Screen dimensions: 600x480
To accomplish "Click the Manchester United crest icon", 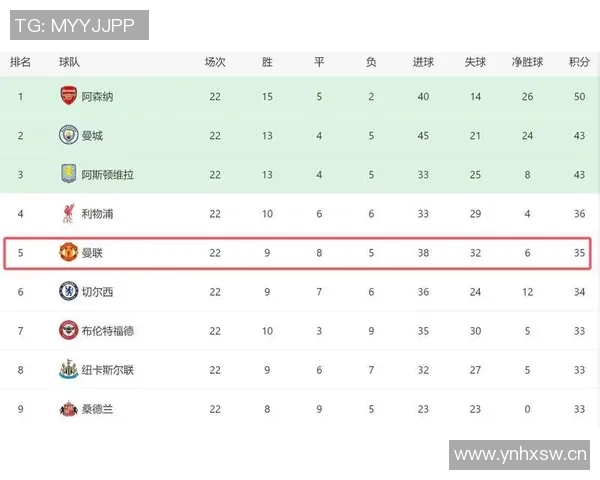I will pyautogui.click(x=68, y=253).
